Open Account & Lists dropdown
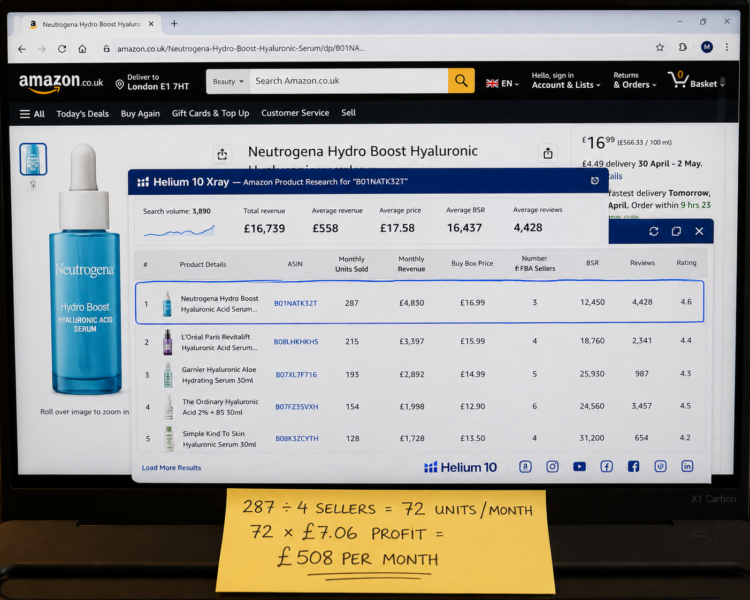 [x=566, y=80]
